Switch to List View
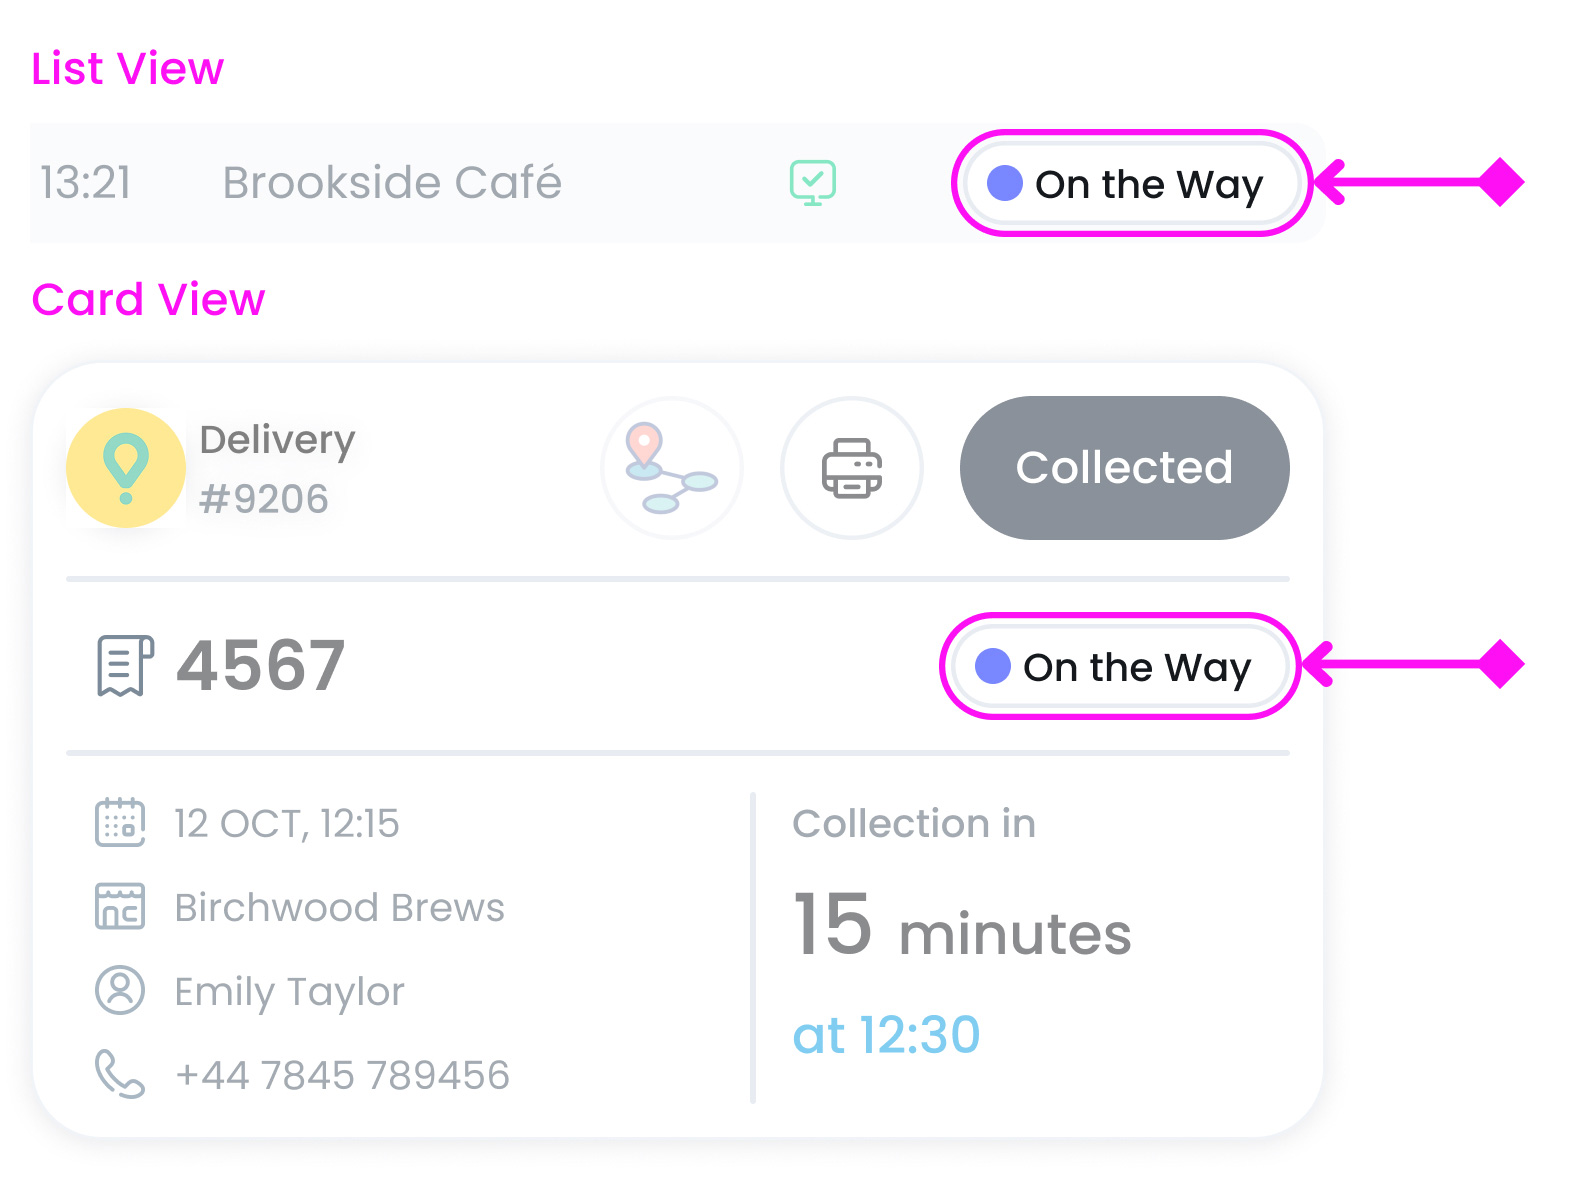The image size is (1572, 1188). click(127, 68)
